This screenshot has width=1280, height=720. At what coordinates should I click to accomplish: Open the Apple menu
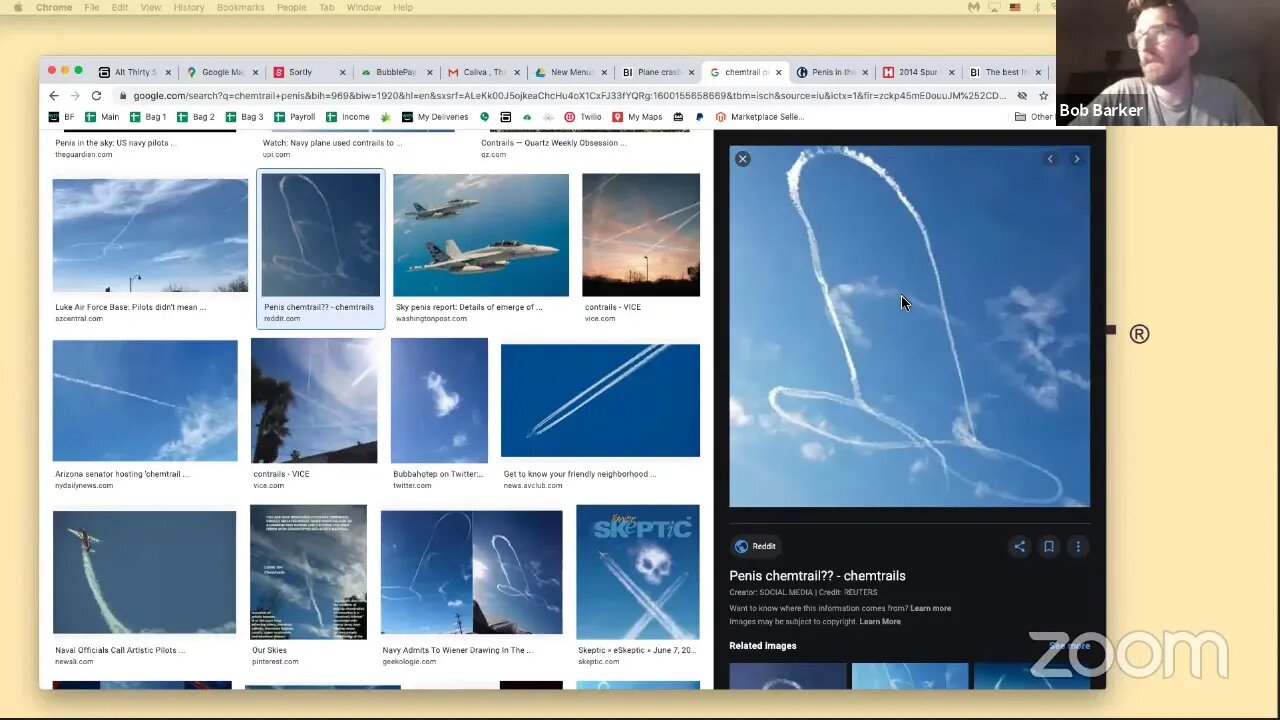[x=17, y=7]
